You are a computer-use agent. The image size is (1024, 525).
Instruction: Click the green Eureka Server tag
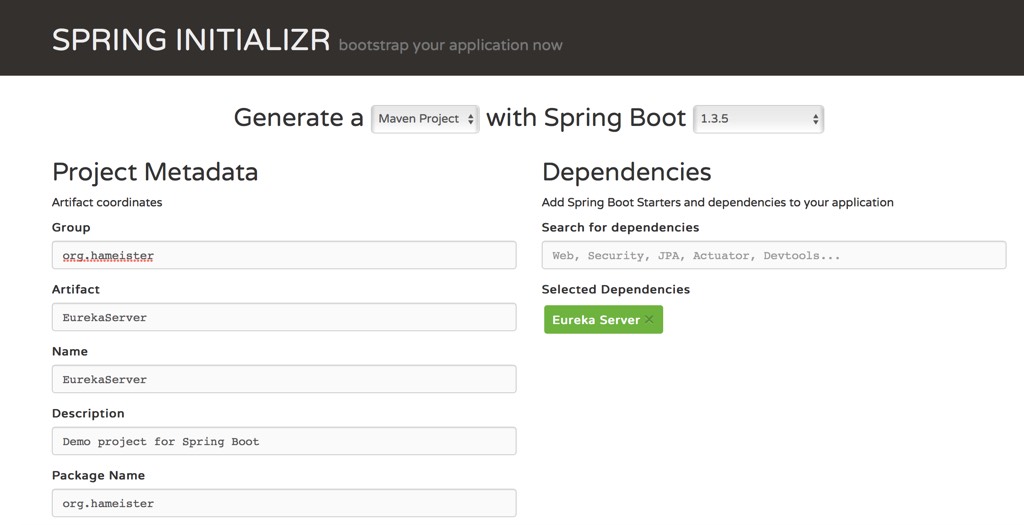pyautogui.click(x=596, y=320)
